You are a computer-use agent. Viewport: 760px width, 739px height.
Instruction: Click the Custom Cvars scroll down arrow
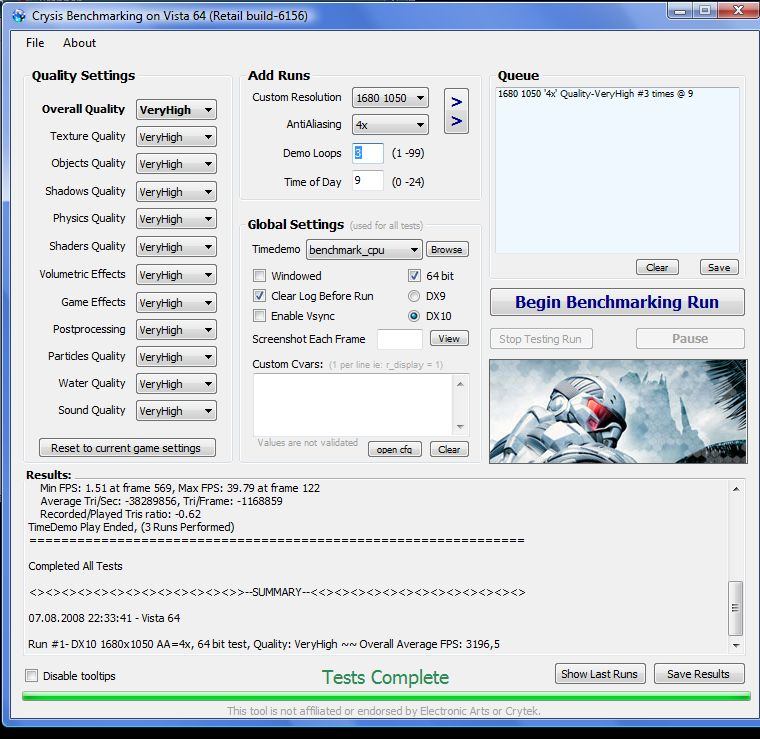click(460, 427)
